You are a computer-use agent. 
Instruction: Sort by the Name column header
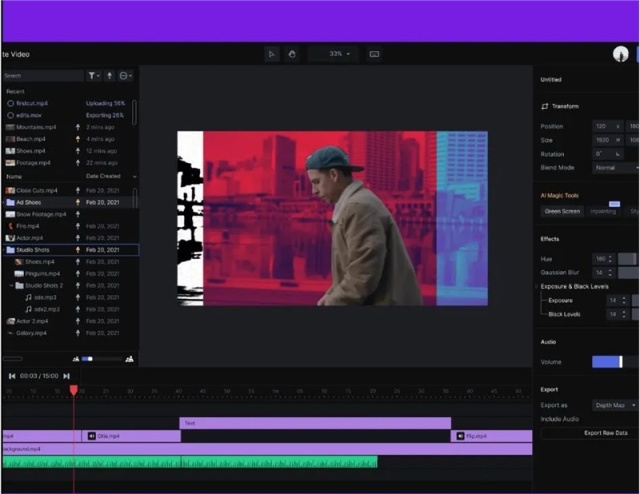point(14,176)
